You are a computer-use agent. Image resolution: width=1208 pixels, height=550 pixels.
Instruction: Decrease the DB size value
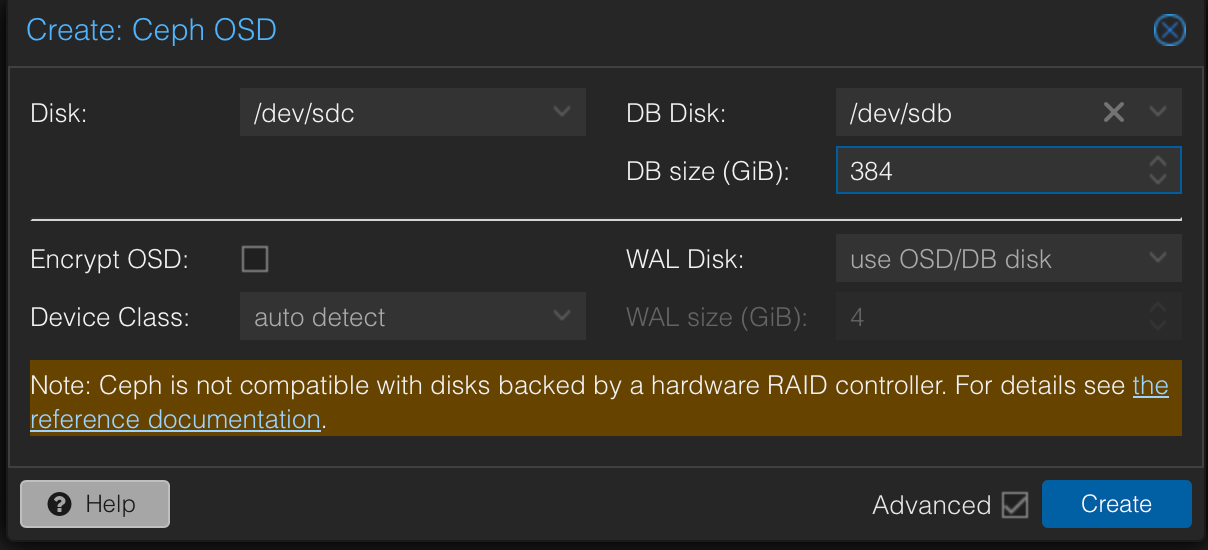click(1158, 179)
